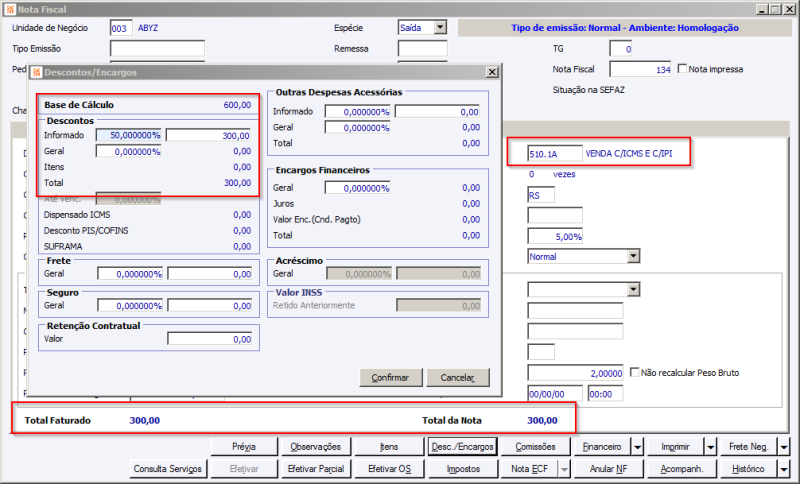Click the RS state field
Viewport: 800px width, 484px height.
(x=541, y=195)
